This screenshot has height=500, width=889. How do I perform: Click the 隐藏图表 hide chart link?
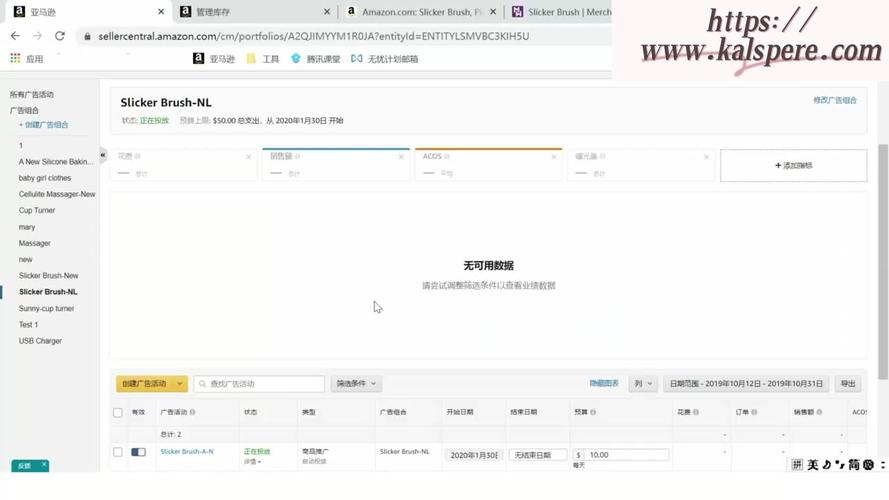click(x=604, y=383)
